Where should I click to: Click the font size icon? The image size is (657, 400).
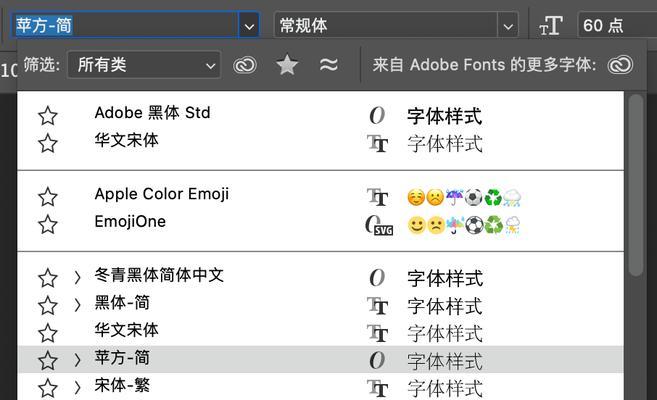click(551, 26)
